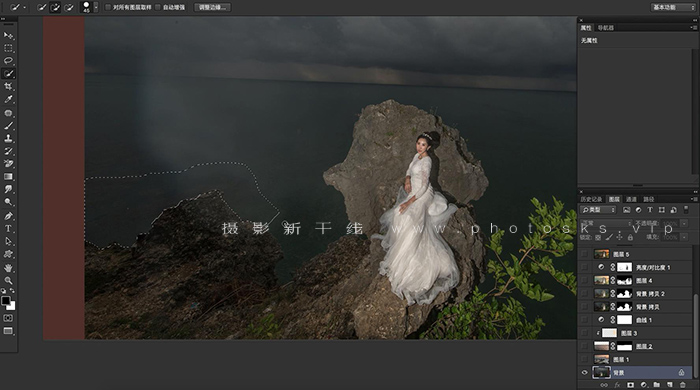Enable 对所有图层取样 checkbox
700x390 pixels.
(108, 7)
